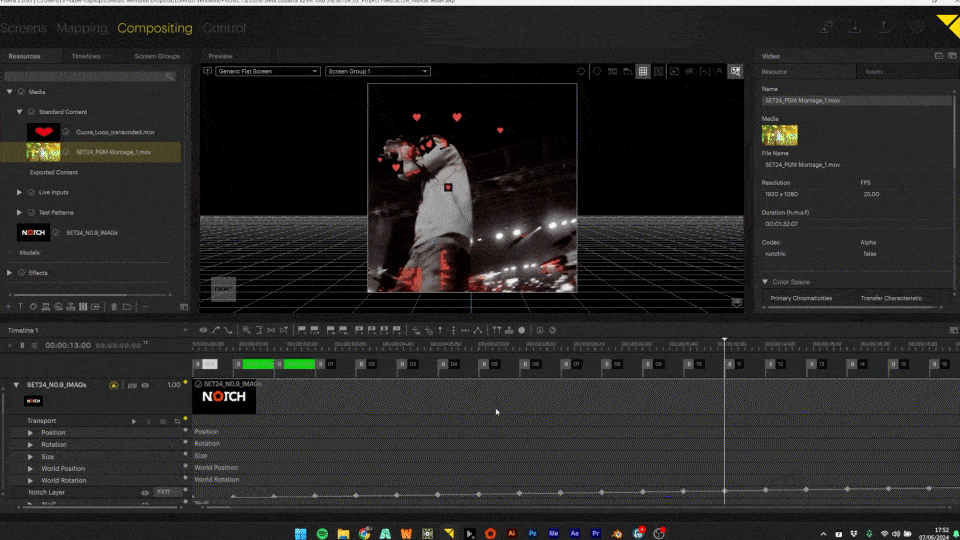Click the Transport play button for layer
The image size is (960, 540).
tap(134, 421)
